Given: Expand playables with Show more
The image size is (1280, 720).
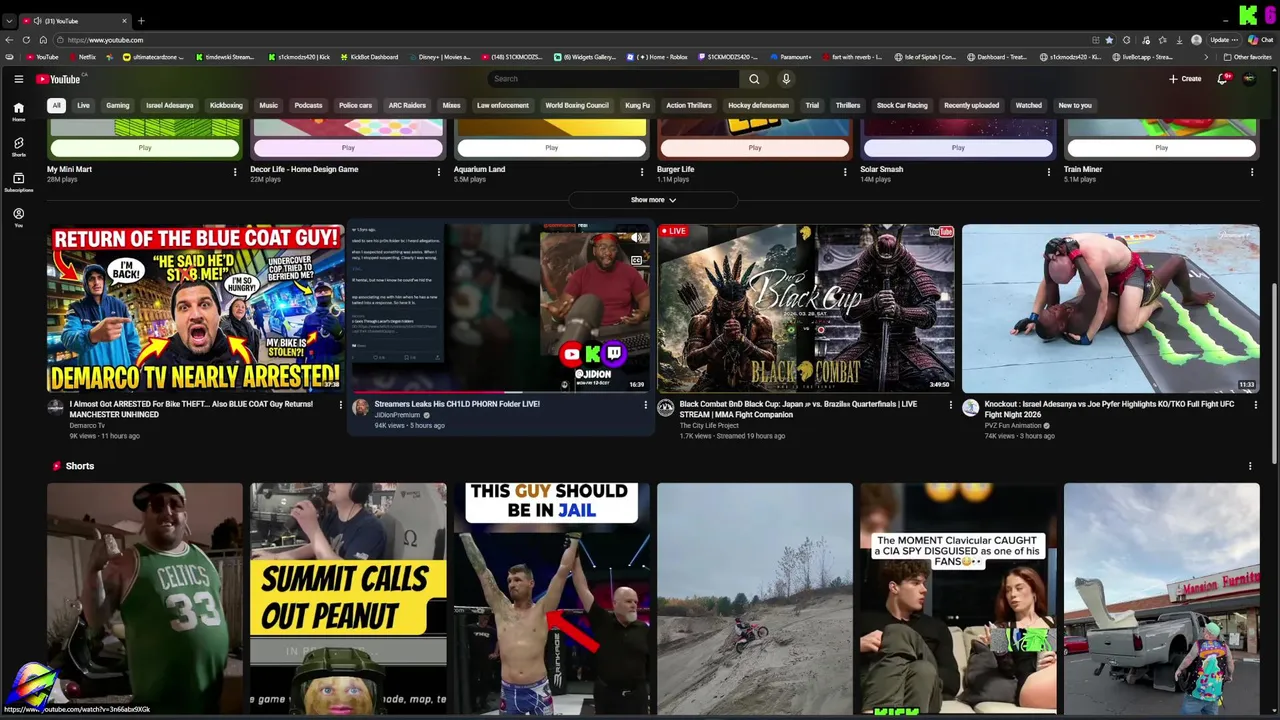Looking at the screenshot, I should [653, 200].
